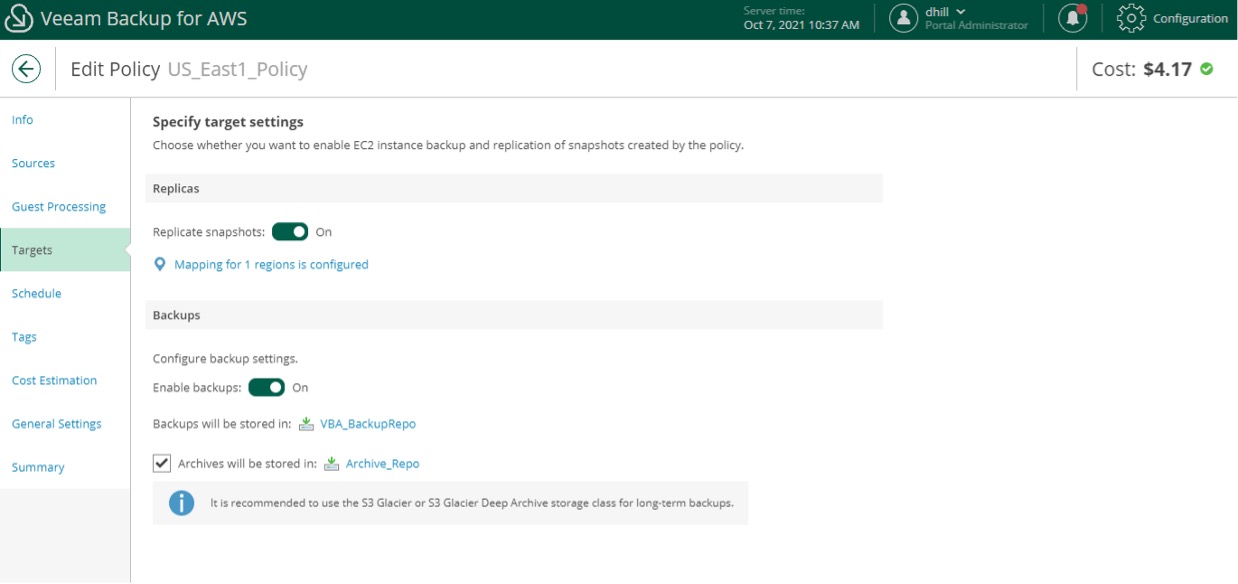
Task: Jump to the Summary step
Action: click(x=38, y=467)
